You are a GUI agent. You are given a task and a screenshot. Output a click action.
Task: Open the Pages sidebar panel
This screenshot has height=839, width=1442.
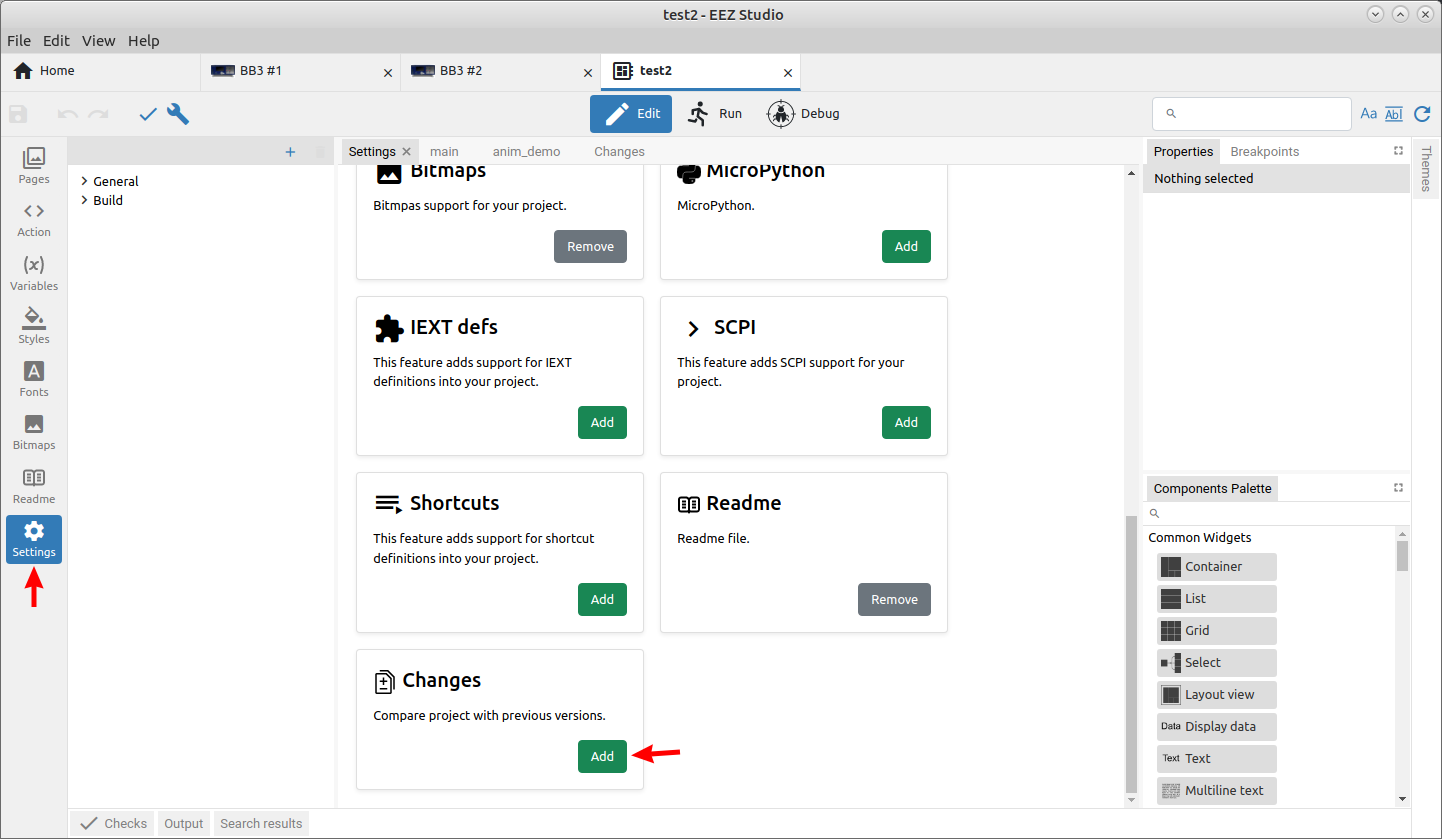tap(34, 165)
